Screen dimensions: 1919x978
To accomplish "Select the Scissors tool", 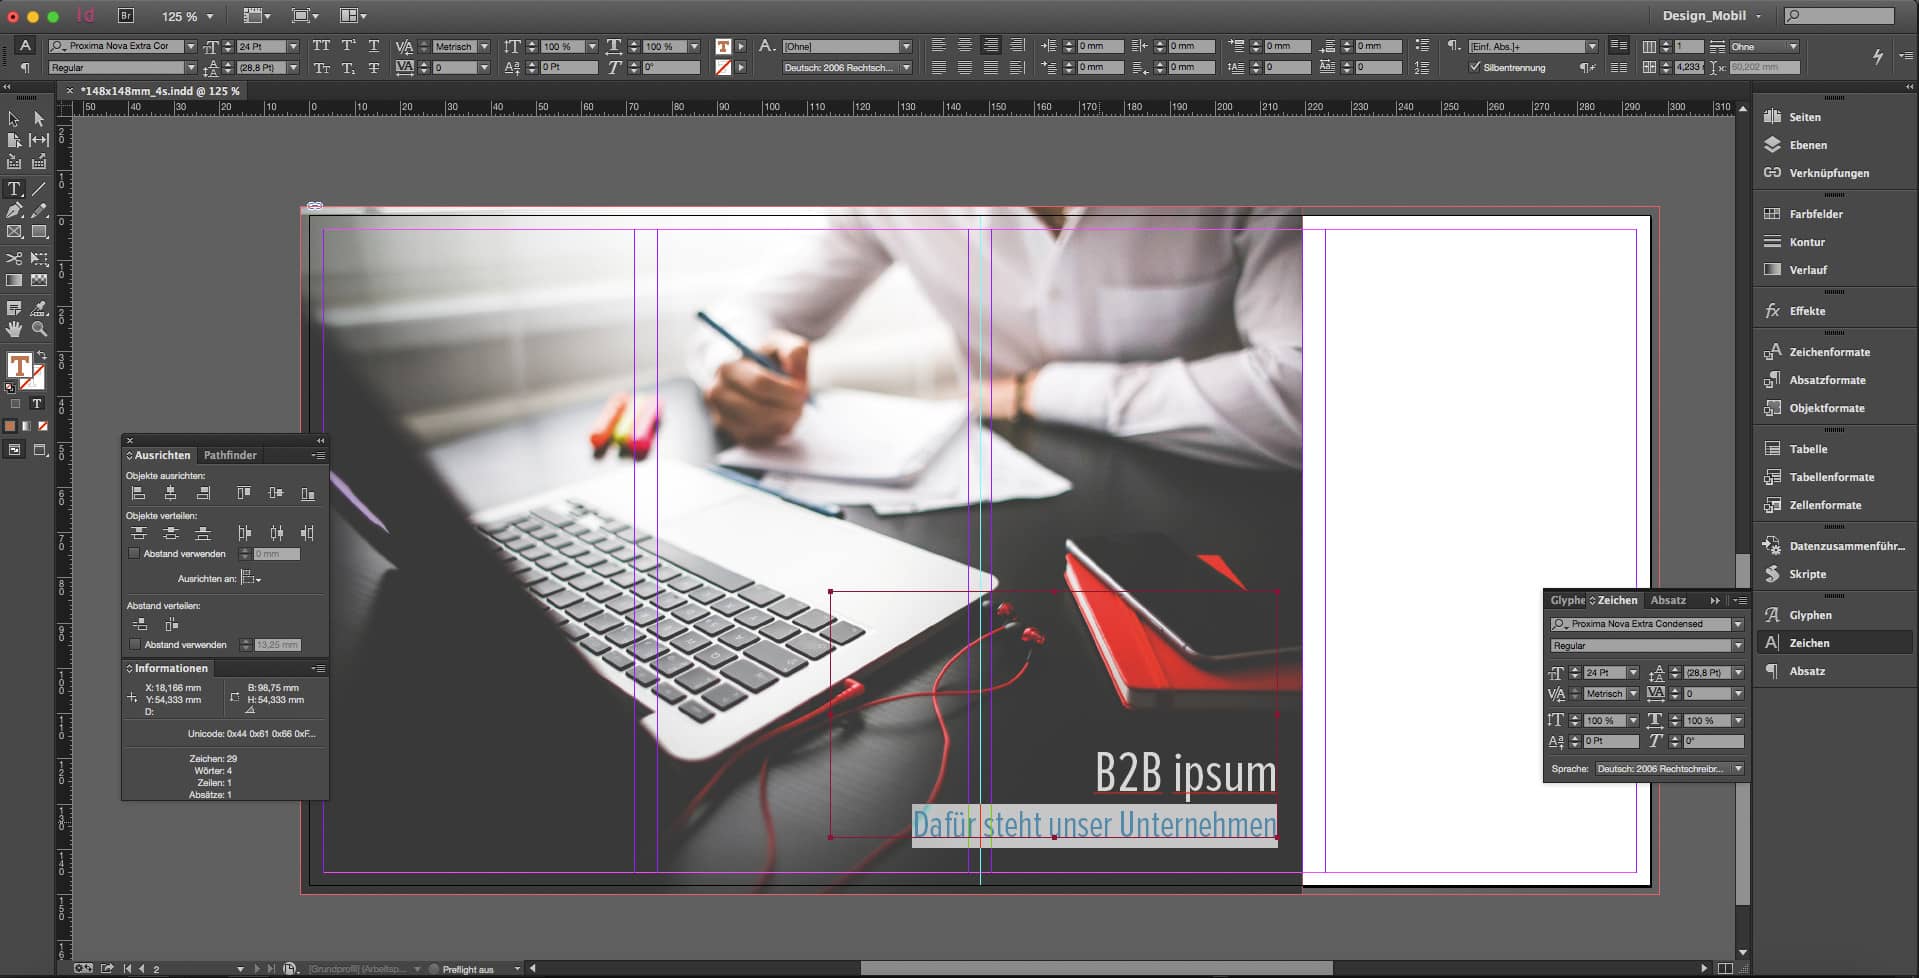I will (14, 259).
